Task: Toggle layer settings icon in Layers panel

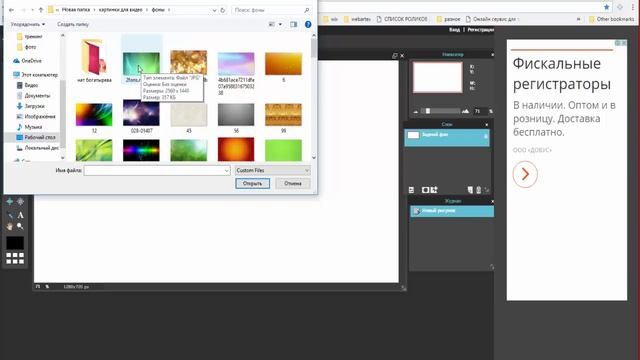Action: tap(411, 190)
